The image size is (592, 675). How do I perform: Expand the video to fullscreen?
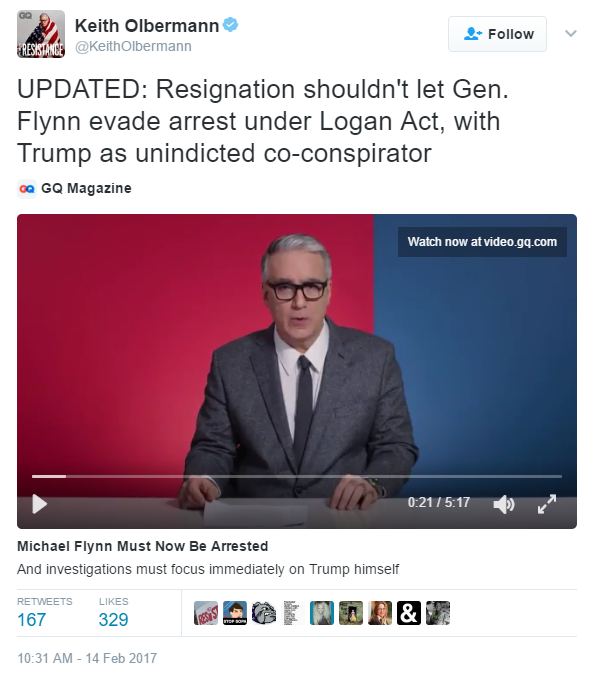pyautogui.click(x=547, y=504)
